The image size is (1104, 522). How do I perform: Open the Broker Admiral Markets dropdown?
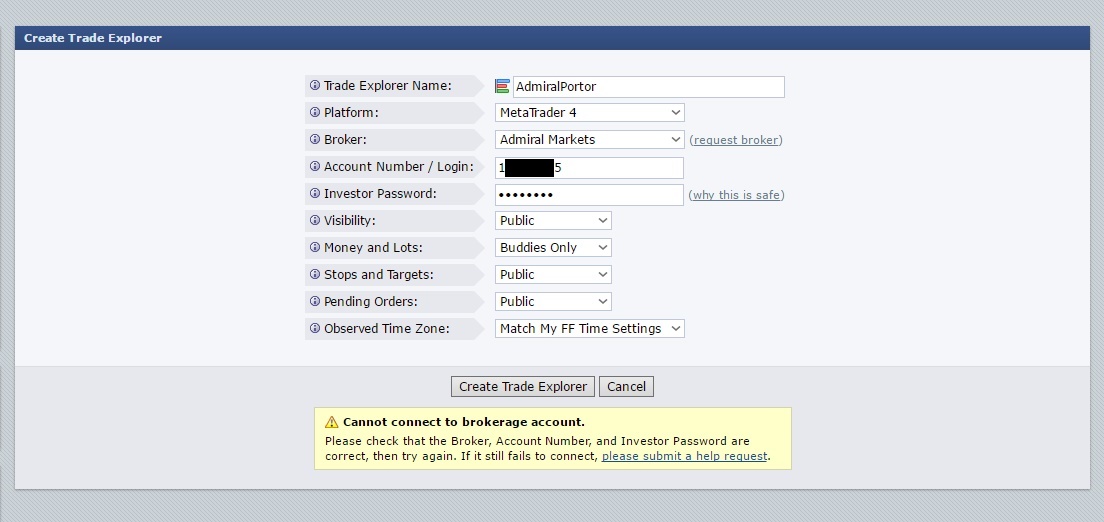[x=589, y=139]
